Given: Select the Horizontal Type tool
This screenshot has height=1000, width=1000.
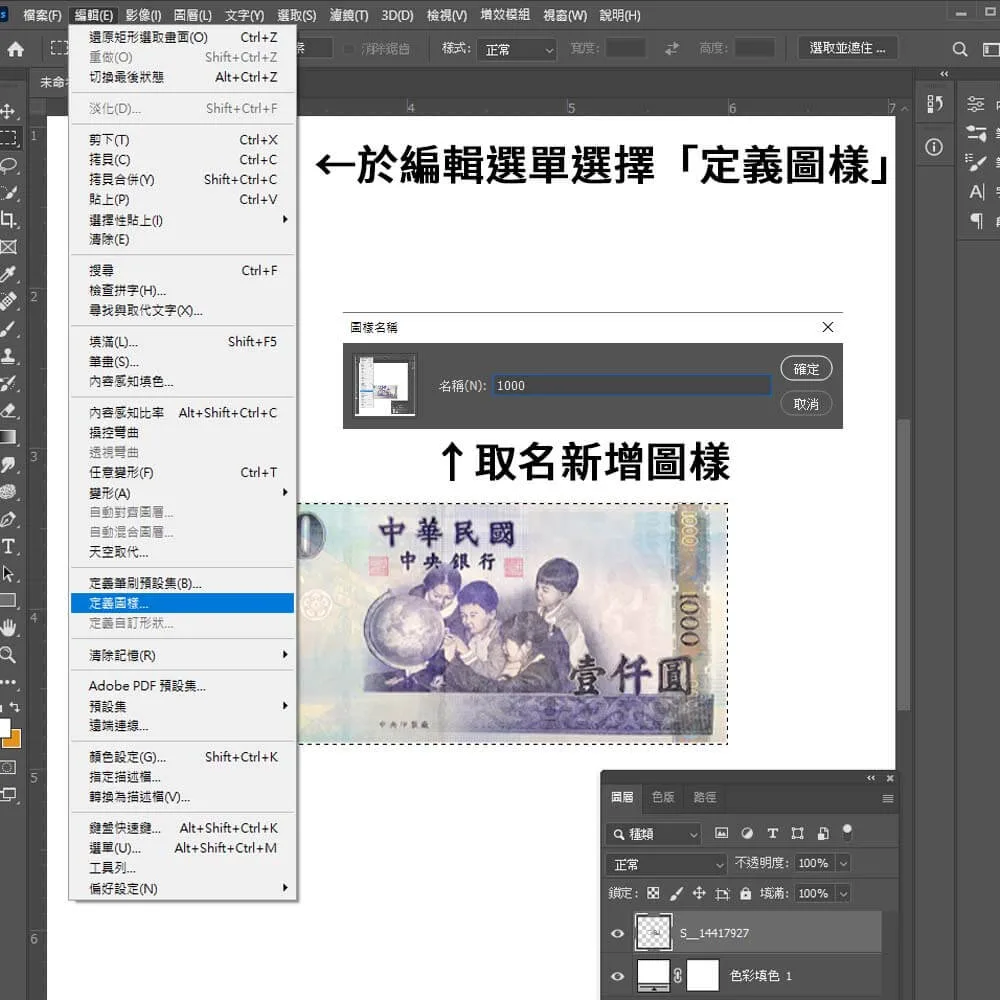Looking at the screenshot, I should [8, 546].
